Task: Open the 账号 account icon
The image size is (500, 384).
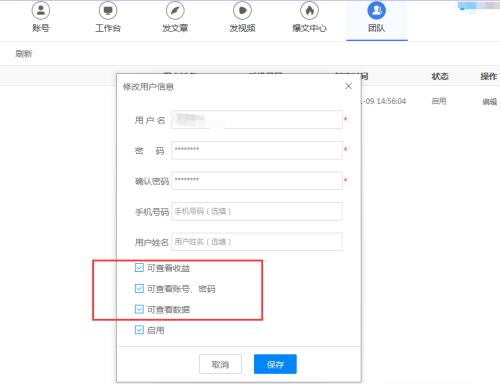Action: (x=41, y=10)
